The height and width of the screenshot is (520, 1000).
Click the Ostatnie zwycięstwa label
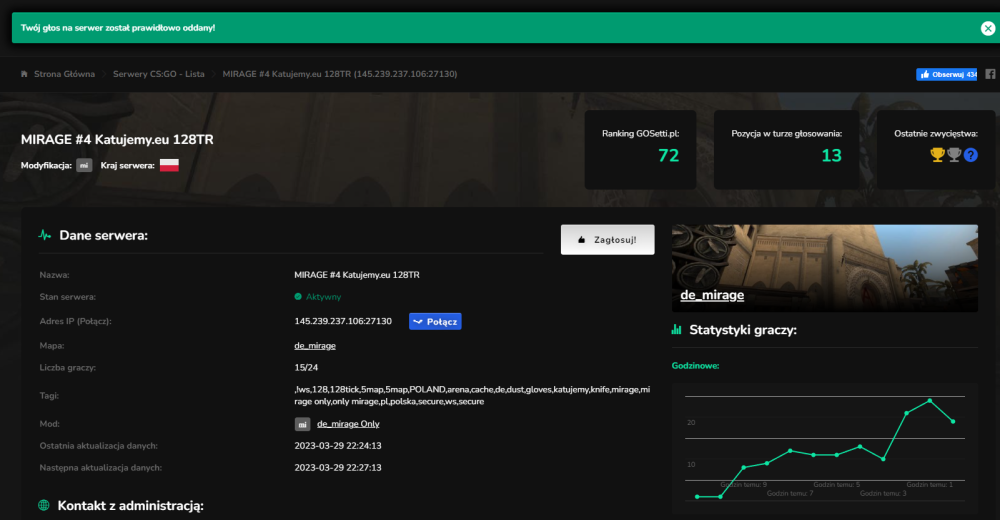pyautogui.click(x=936, y=133)
